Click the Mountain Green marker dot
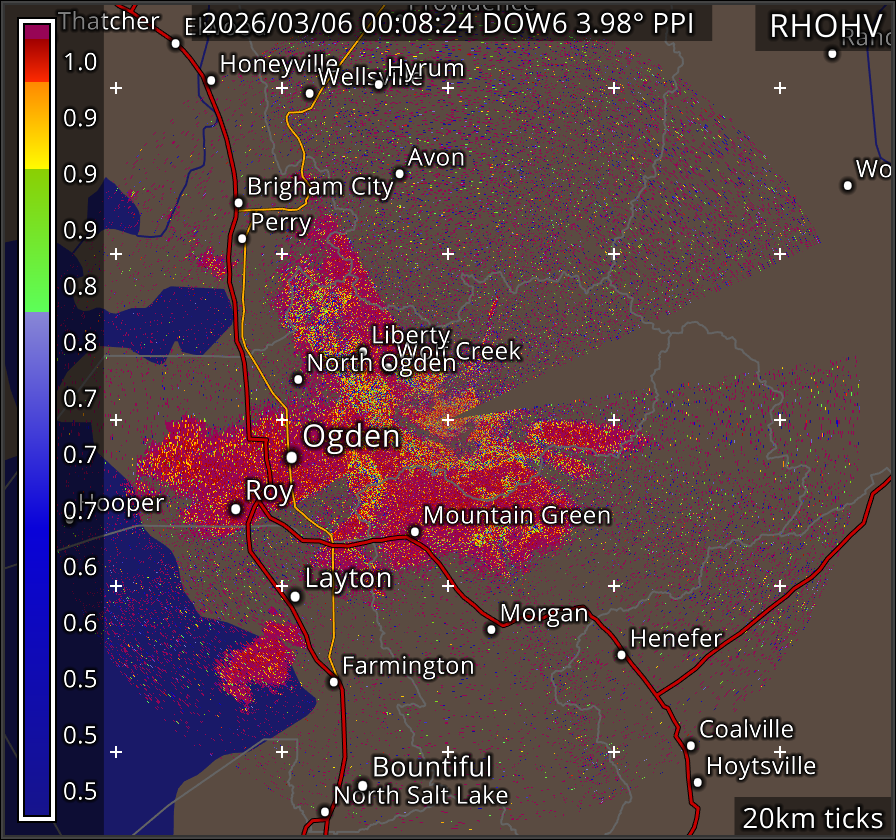Image resolution: width=896 pixels, height=840 pixels. (415, 532)
